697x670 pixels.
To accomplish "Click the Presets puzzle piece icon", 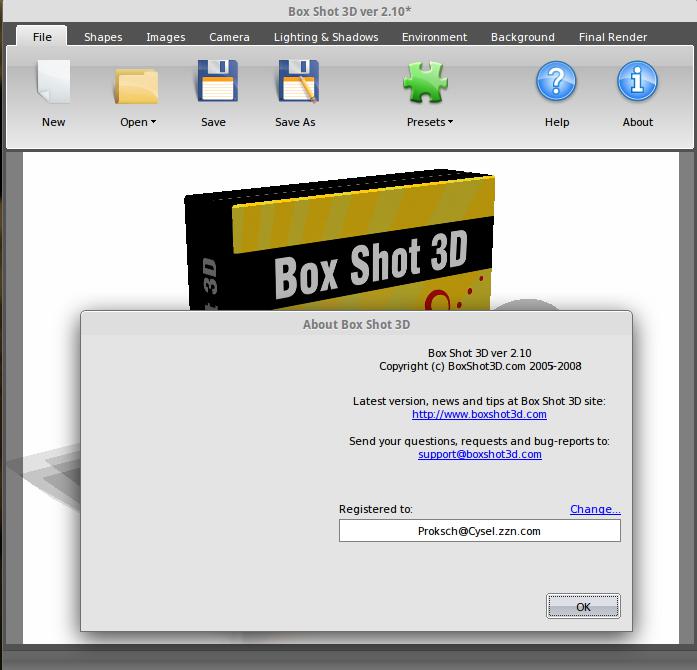I will click(428, 83).
